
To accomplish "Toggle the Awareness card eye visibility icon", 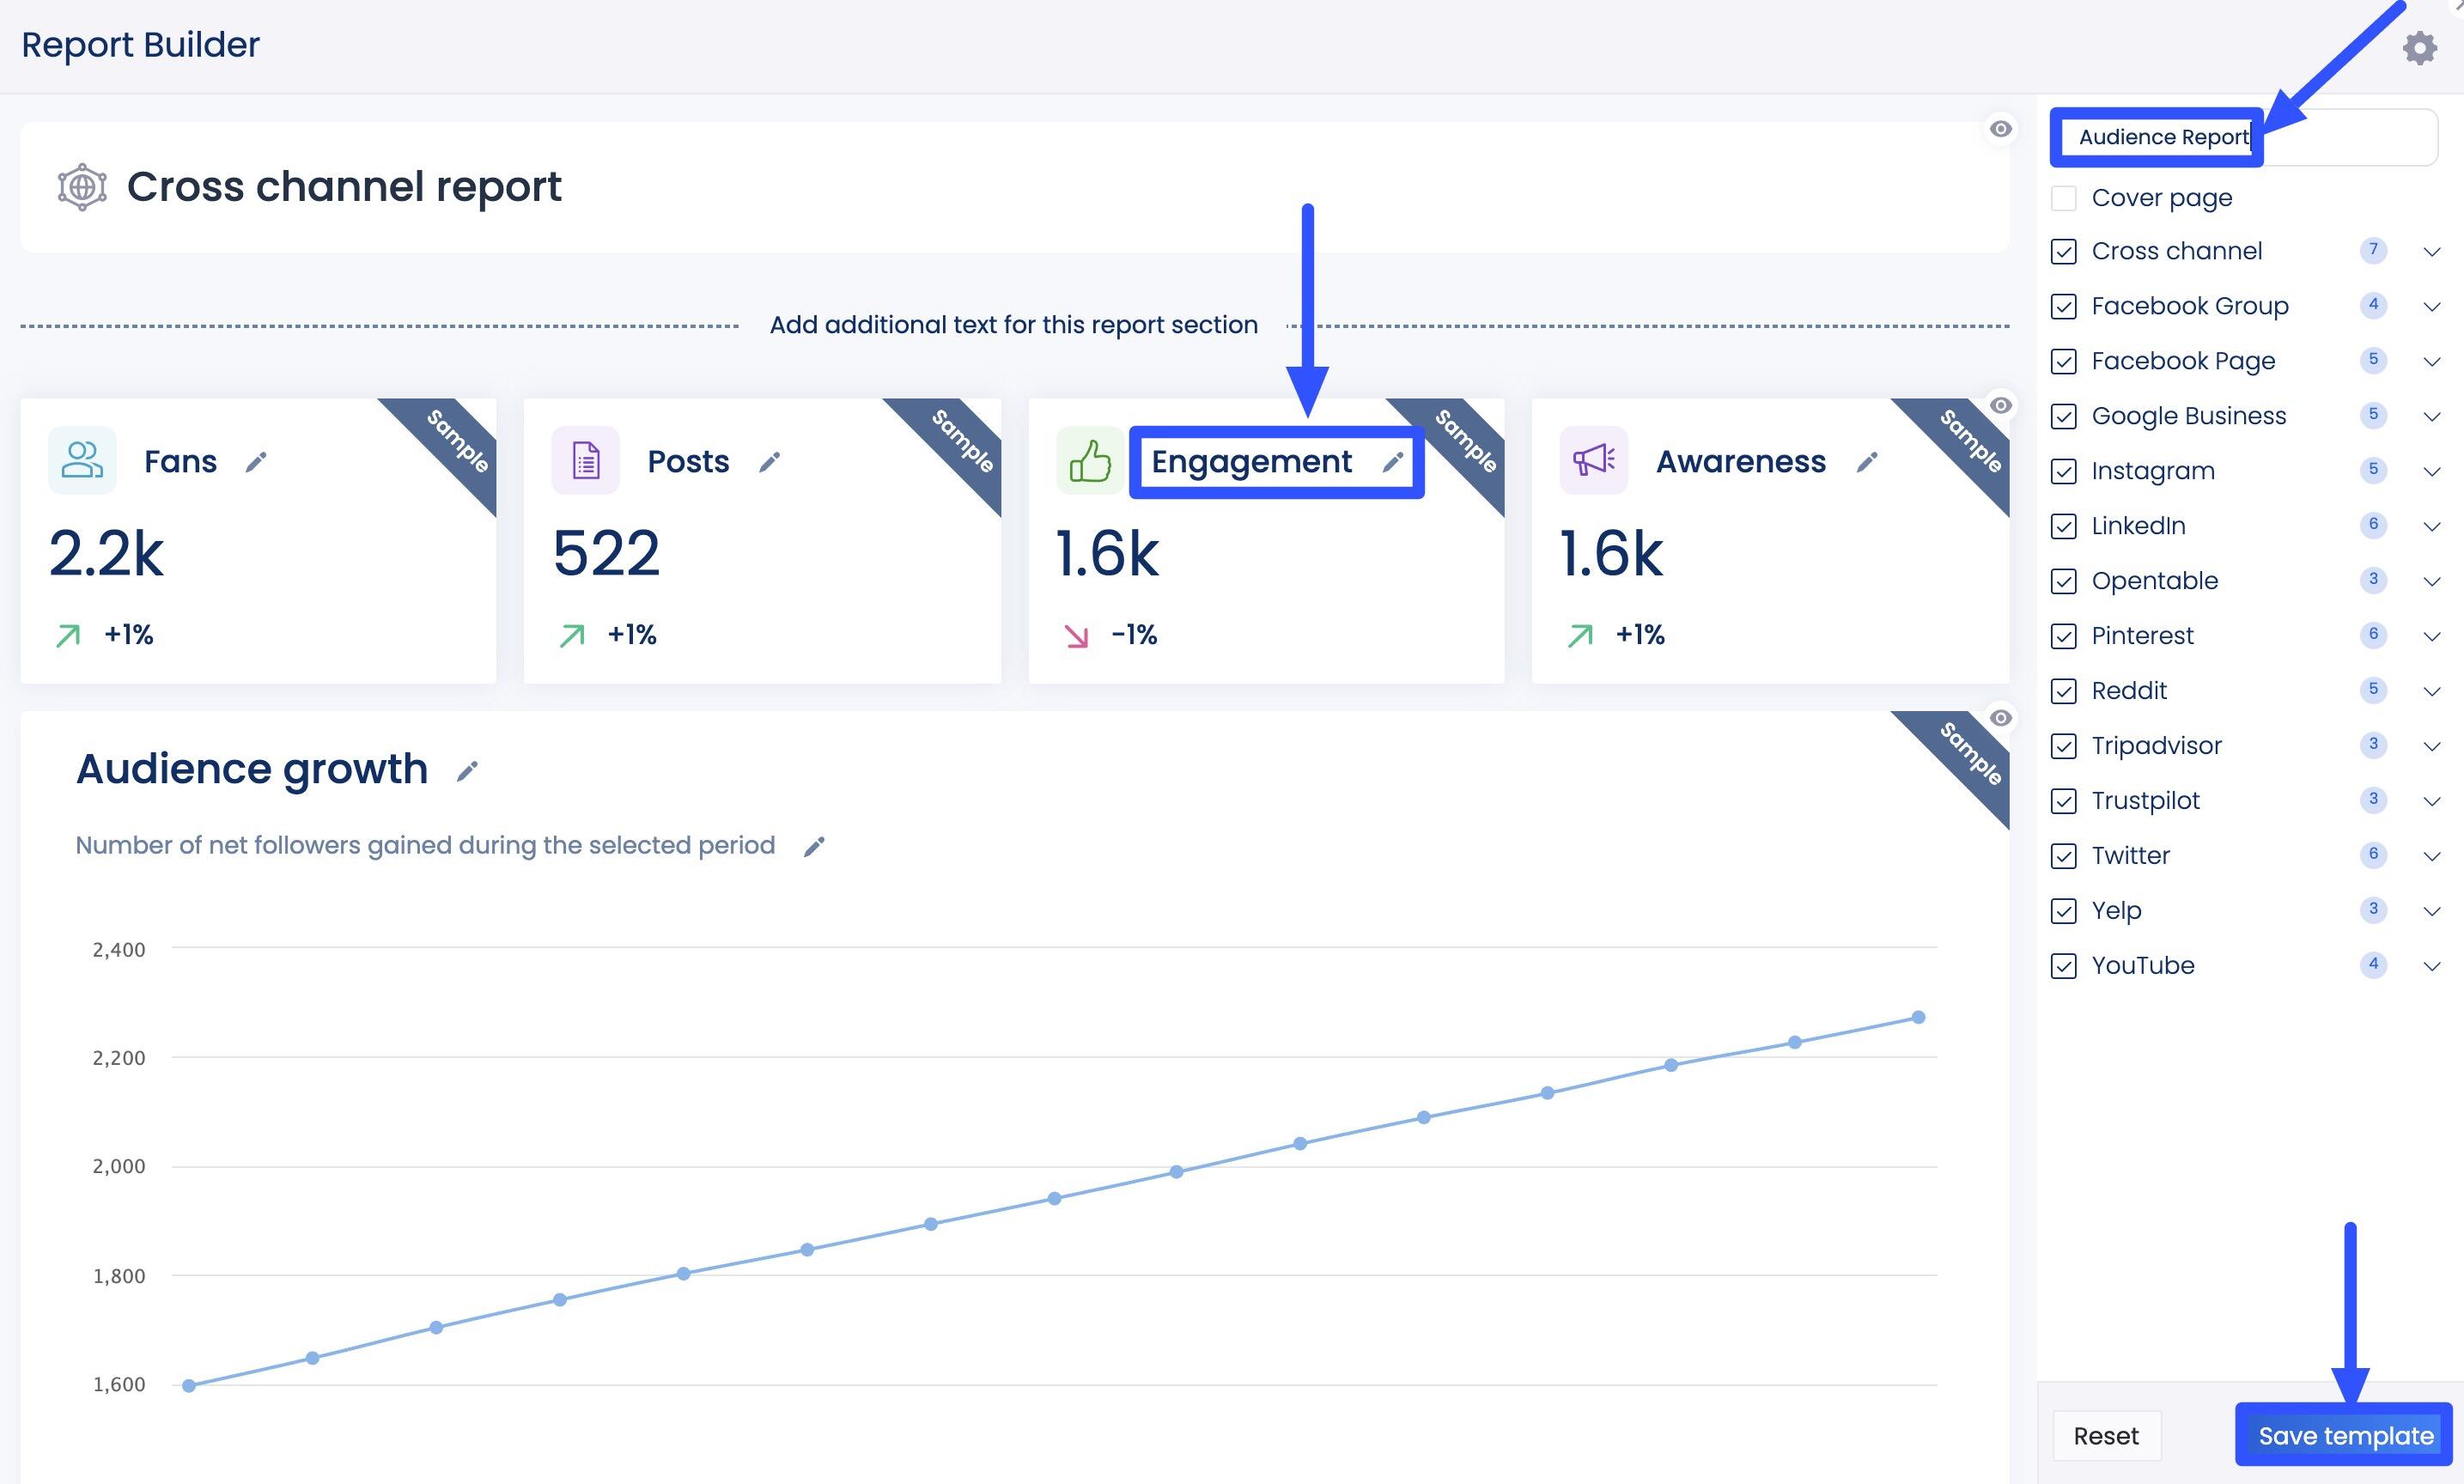I will (2002, 404).
